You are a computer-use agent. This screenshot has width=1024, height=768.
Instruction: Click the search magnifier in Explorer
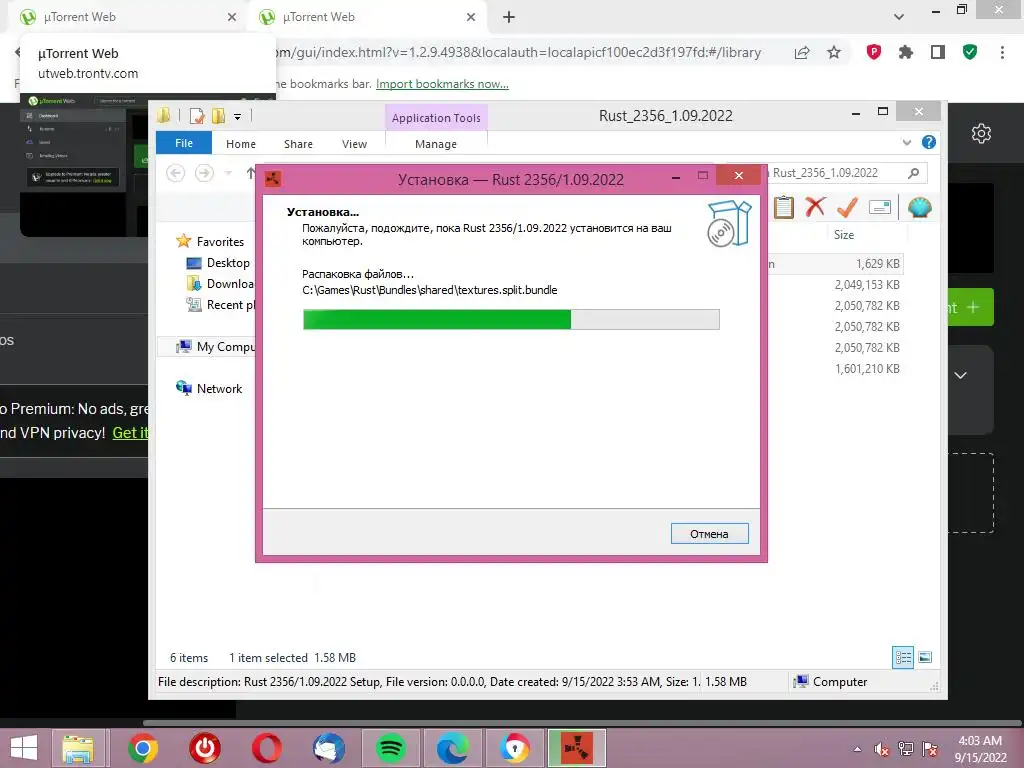click(x=914, y=173)
